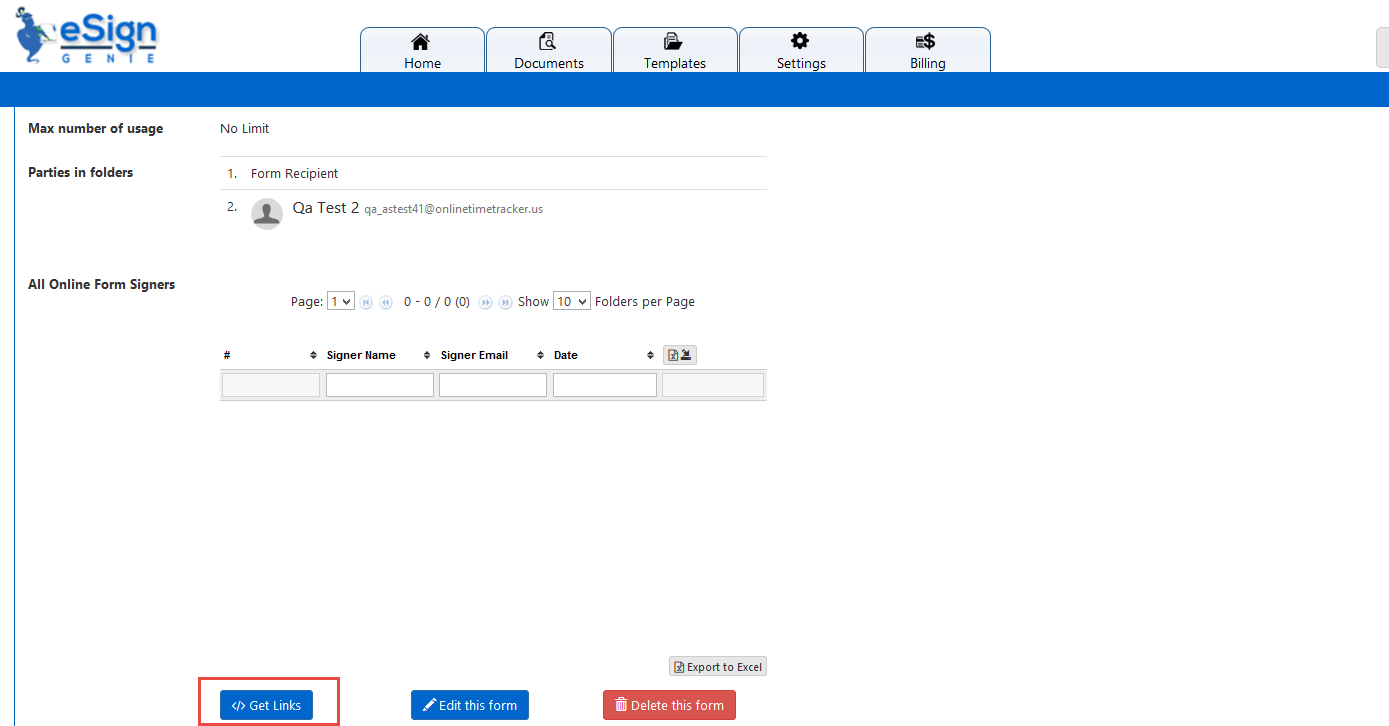
Task: Open the Page number dropdown
Action: click(340, 300)
